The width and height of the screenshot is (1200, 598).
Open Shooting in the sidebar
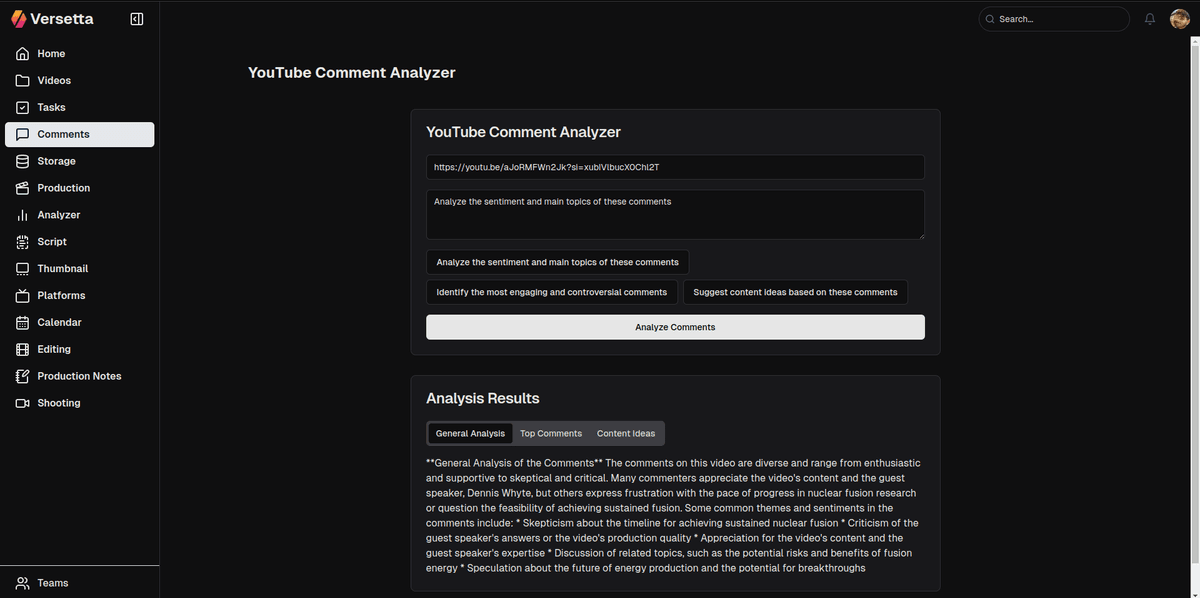(x=79, y=404)
